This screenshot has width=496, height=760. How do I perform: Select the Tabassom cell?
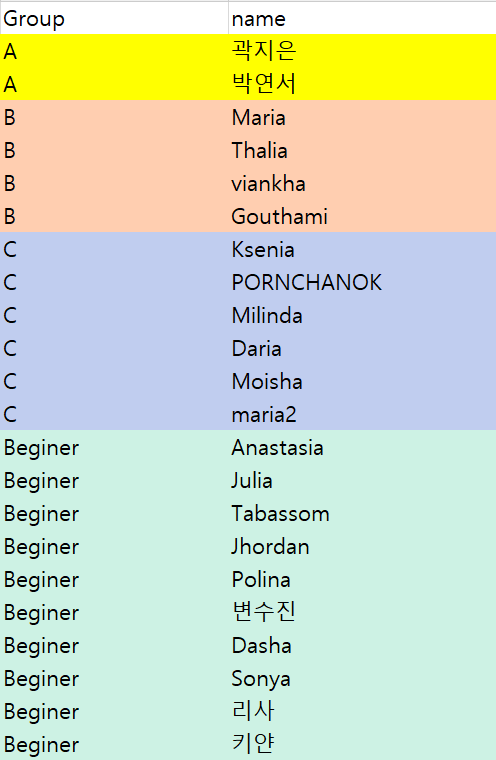coord(362,512)
